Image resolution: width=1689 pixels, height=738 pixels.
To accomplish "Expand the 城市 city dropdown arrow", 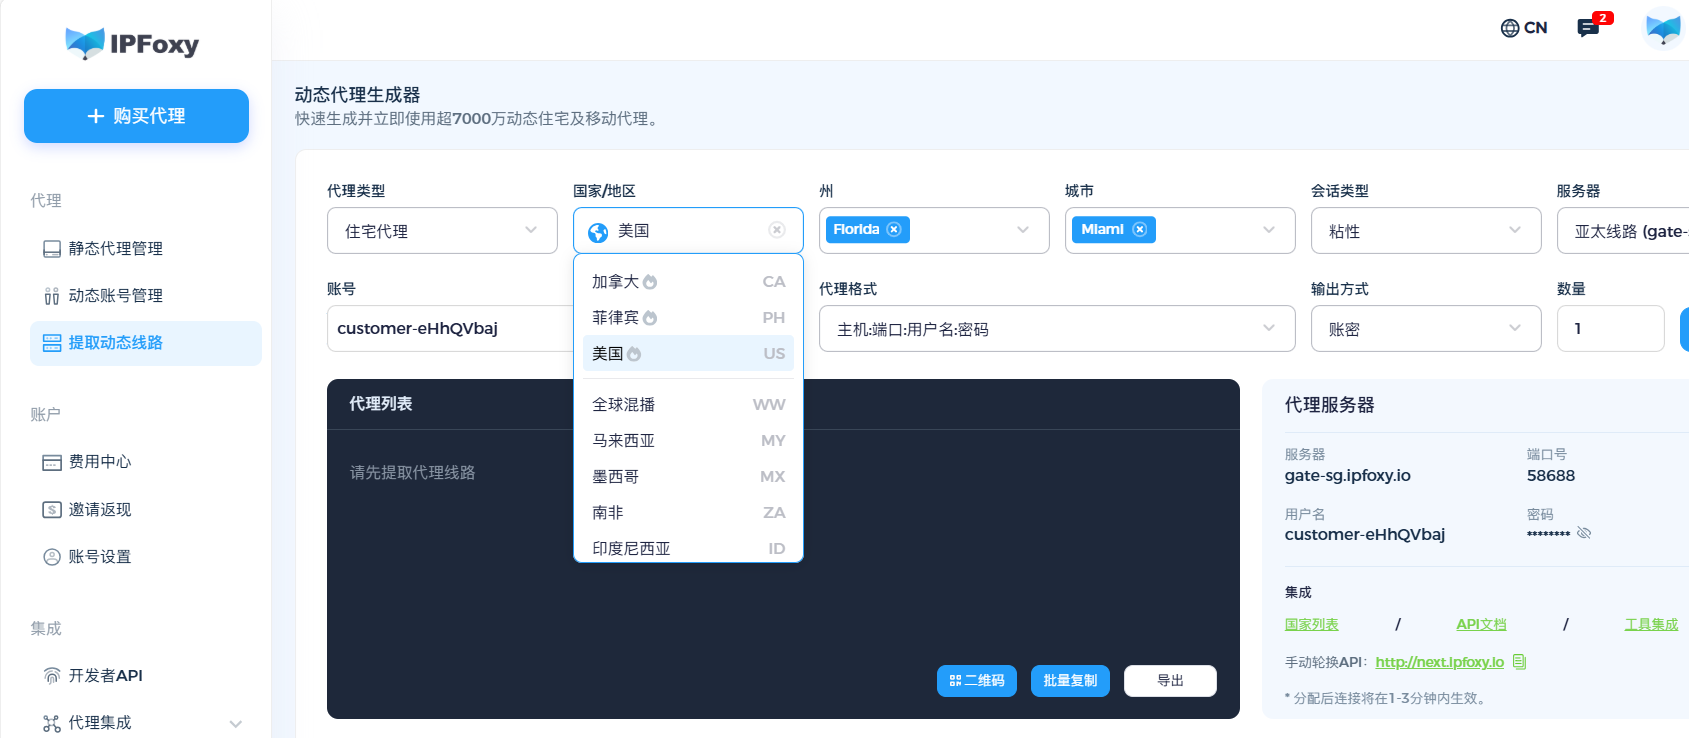I will pos(1269,230).
